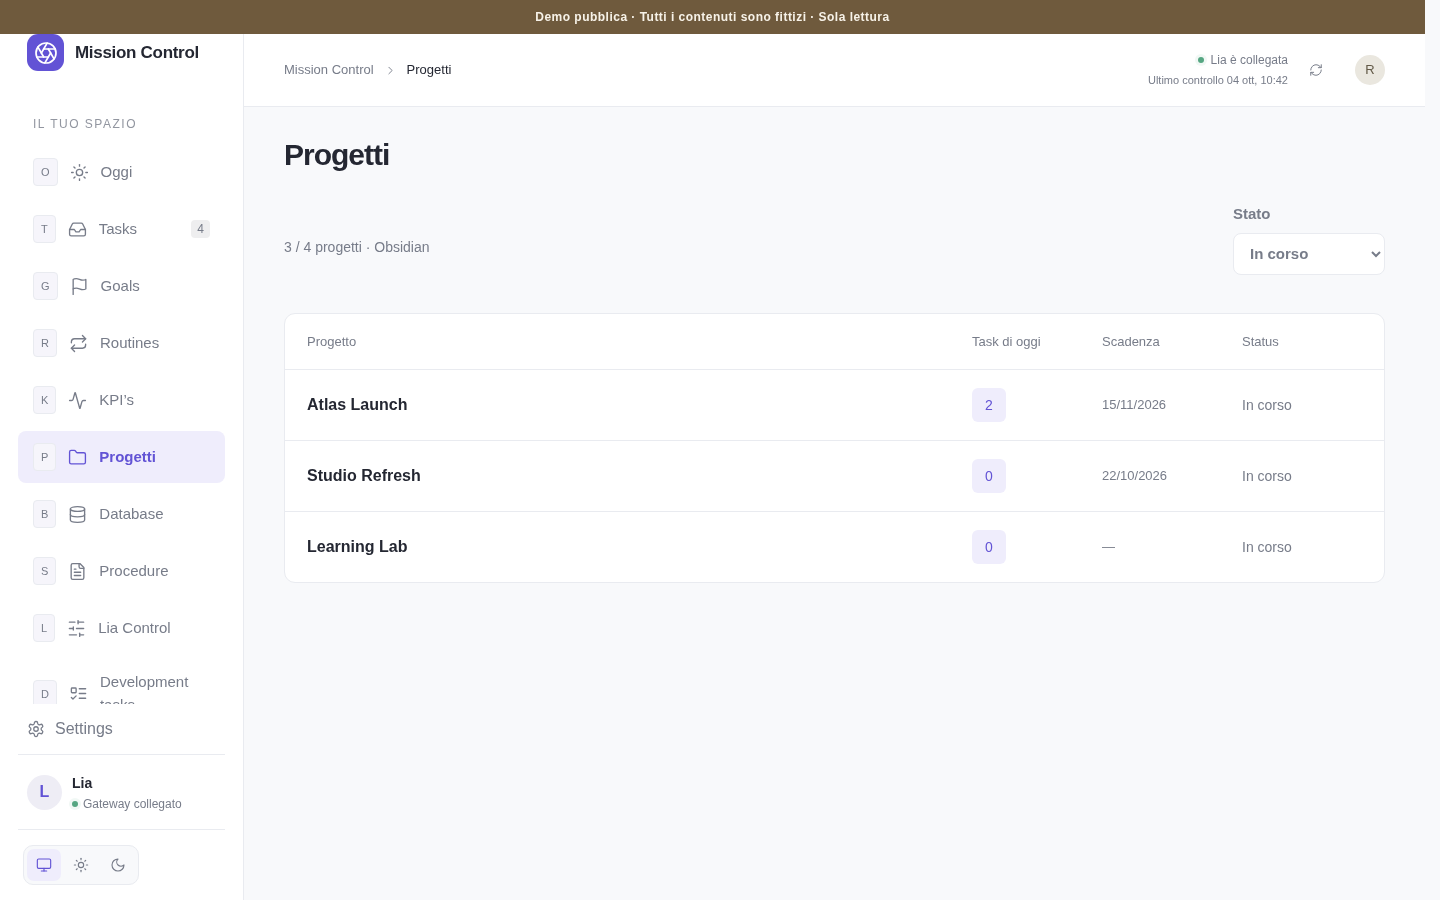The width and height of the screenshot is (1440, 900).
Task: Switch to light theme
Action: pyautogui.click(x=81, y=865)
